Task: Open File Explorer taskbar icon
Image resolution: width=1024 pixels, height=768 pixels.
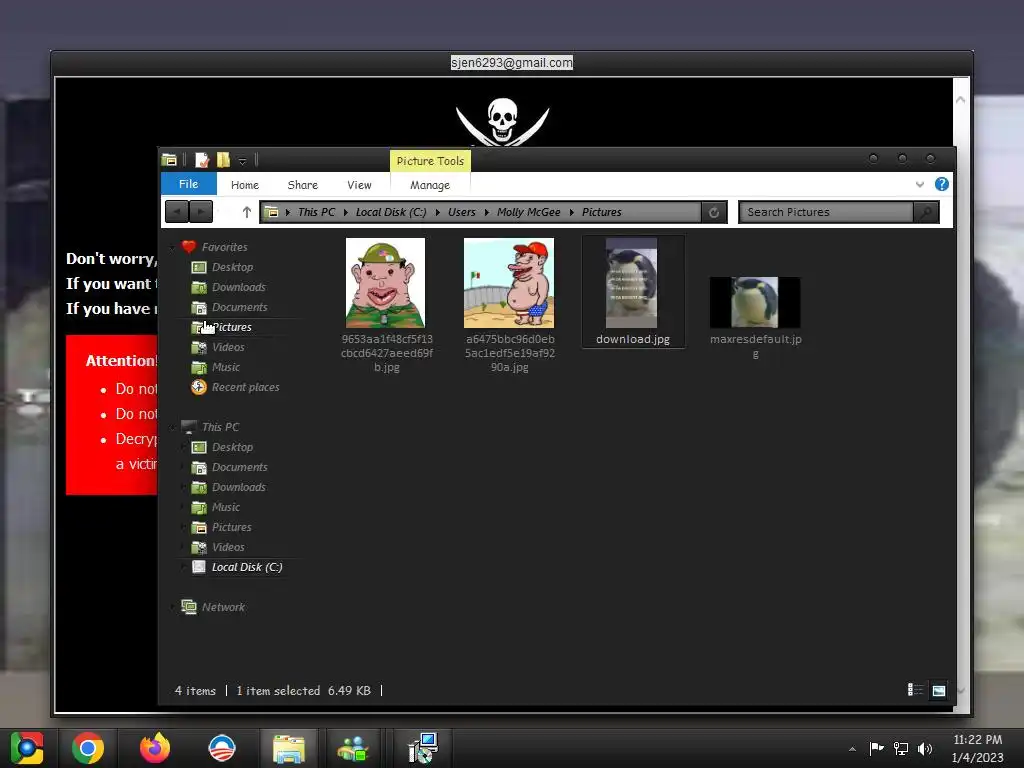Action: point(289,748)
